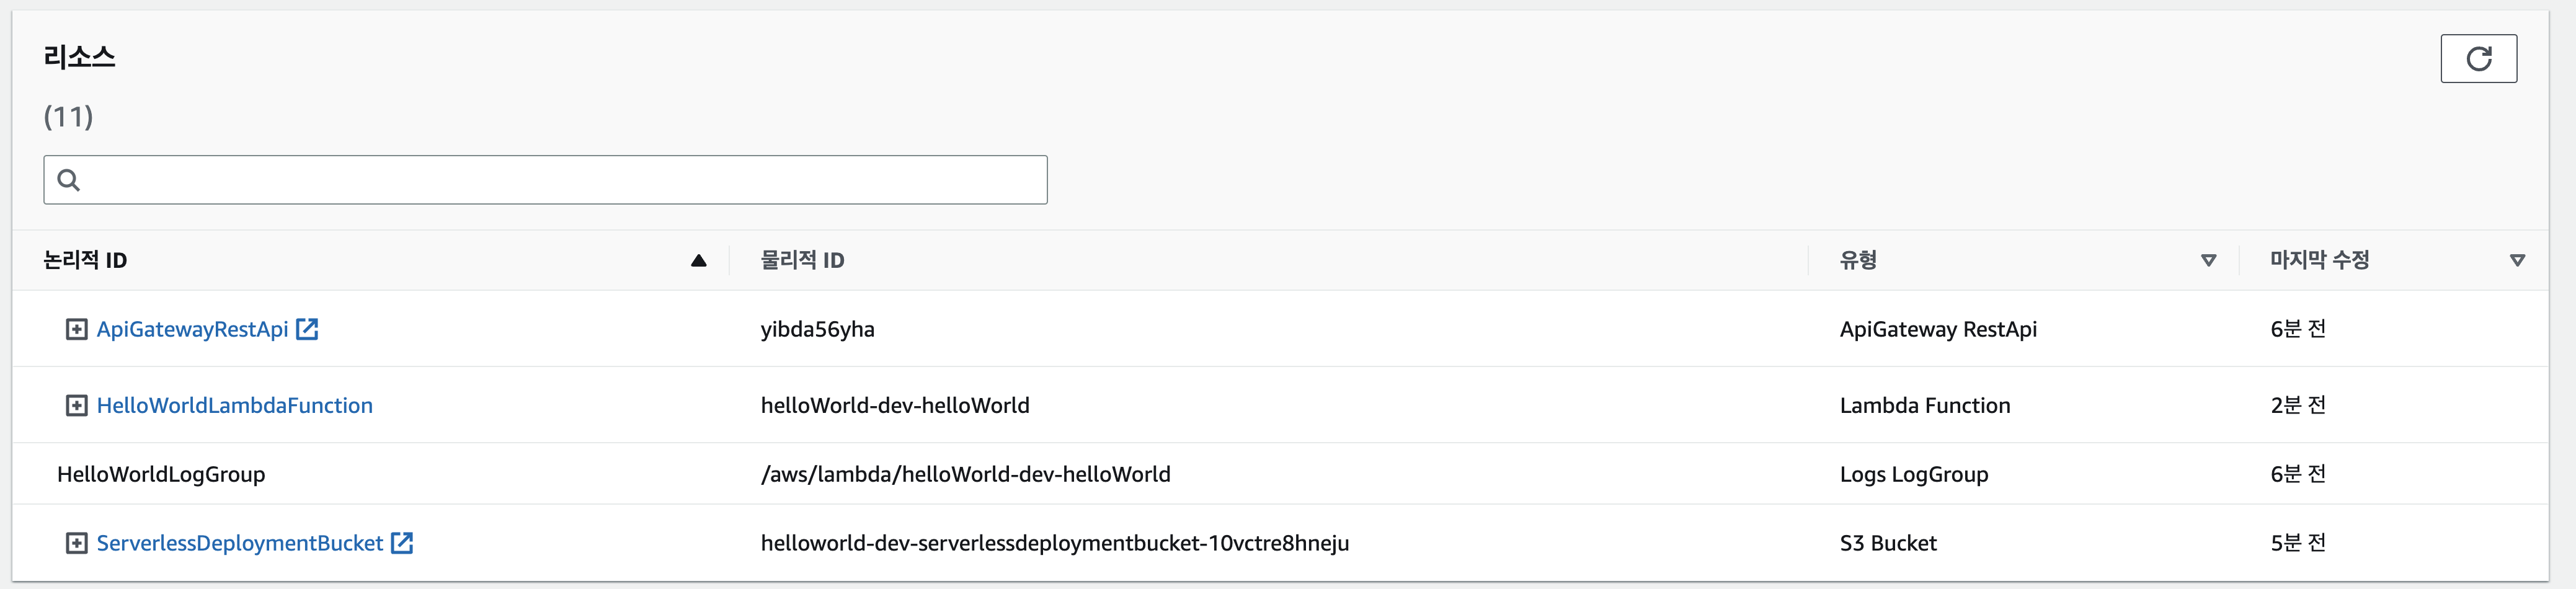Viewport: 2576px width, 589px height.
Task: Expand the HelloWorldLambdaFunction row
Action: pos(76,405)
